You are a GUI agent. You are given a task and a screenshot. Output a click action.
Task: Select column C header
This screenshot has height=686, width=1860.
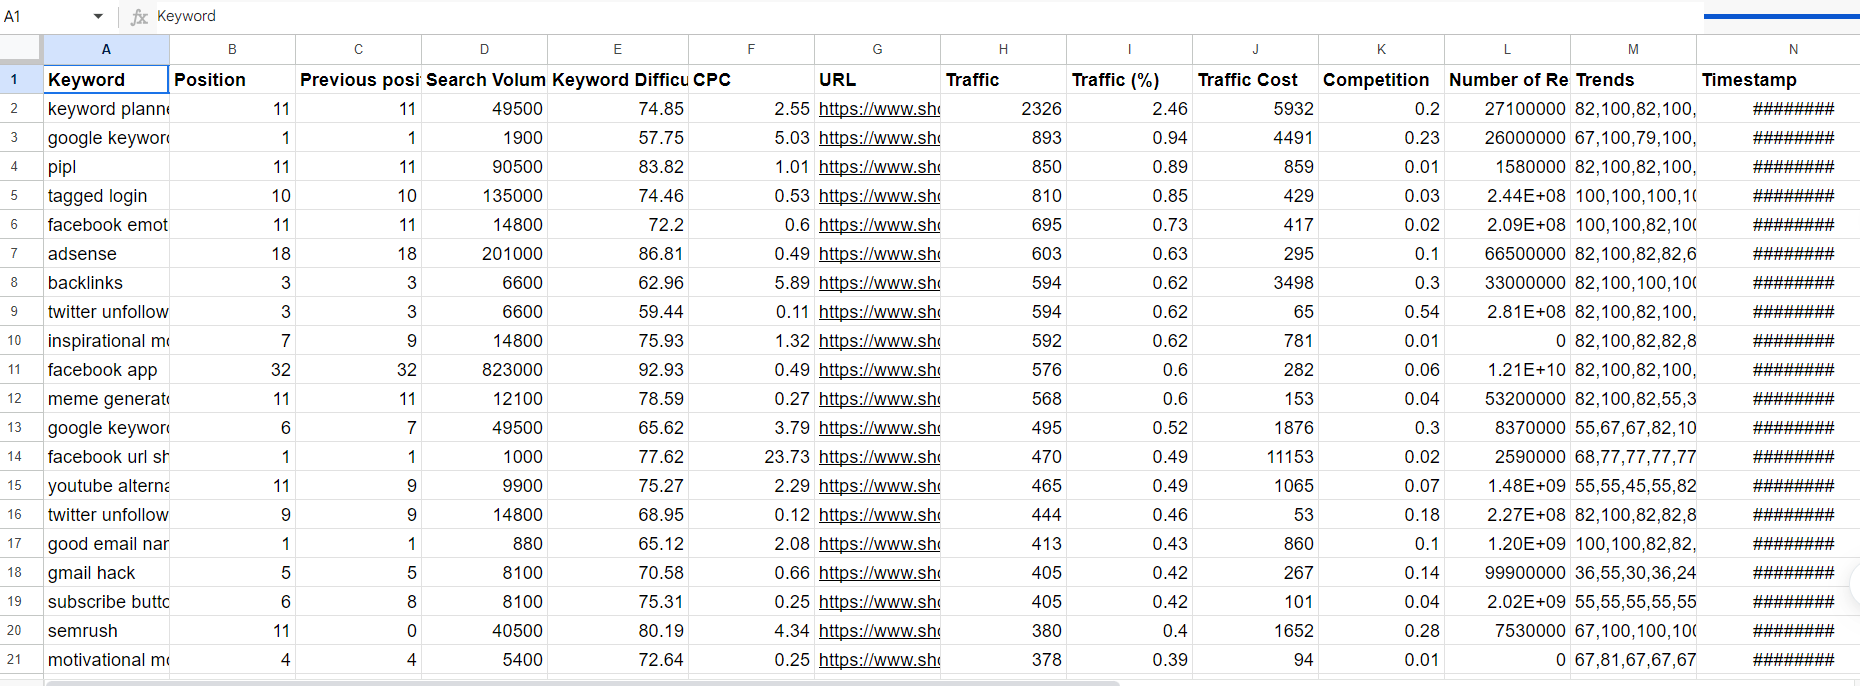[x=358, y=49]
